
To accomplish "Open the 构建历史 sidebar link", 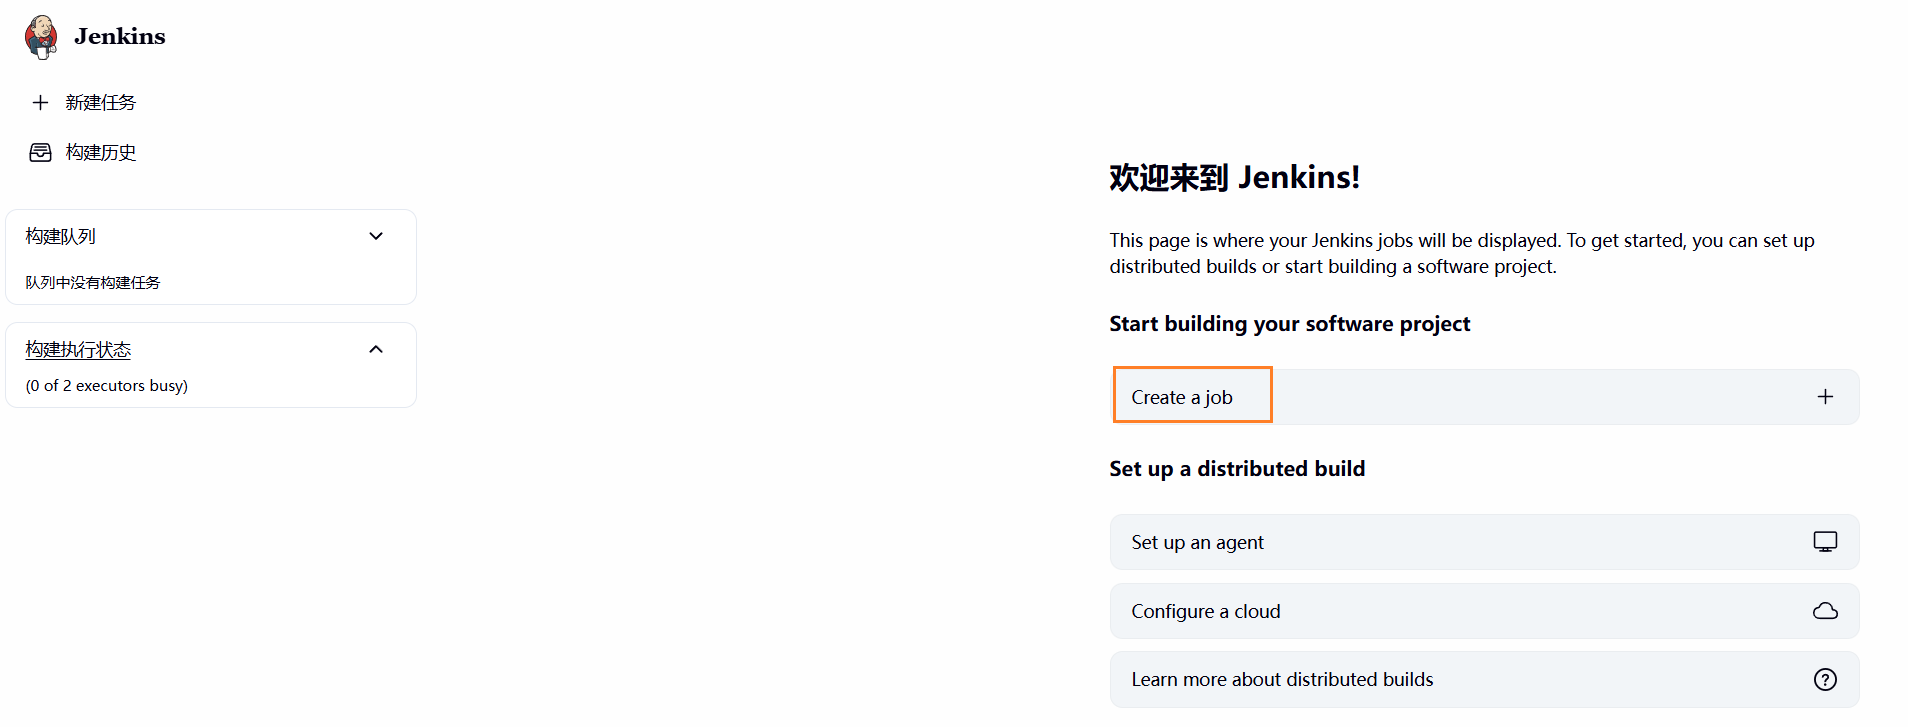I will click(x=101, y=152).
